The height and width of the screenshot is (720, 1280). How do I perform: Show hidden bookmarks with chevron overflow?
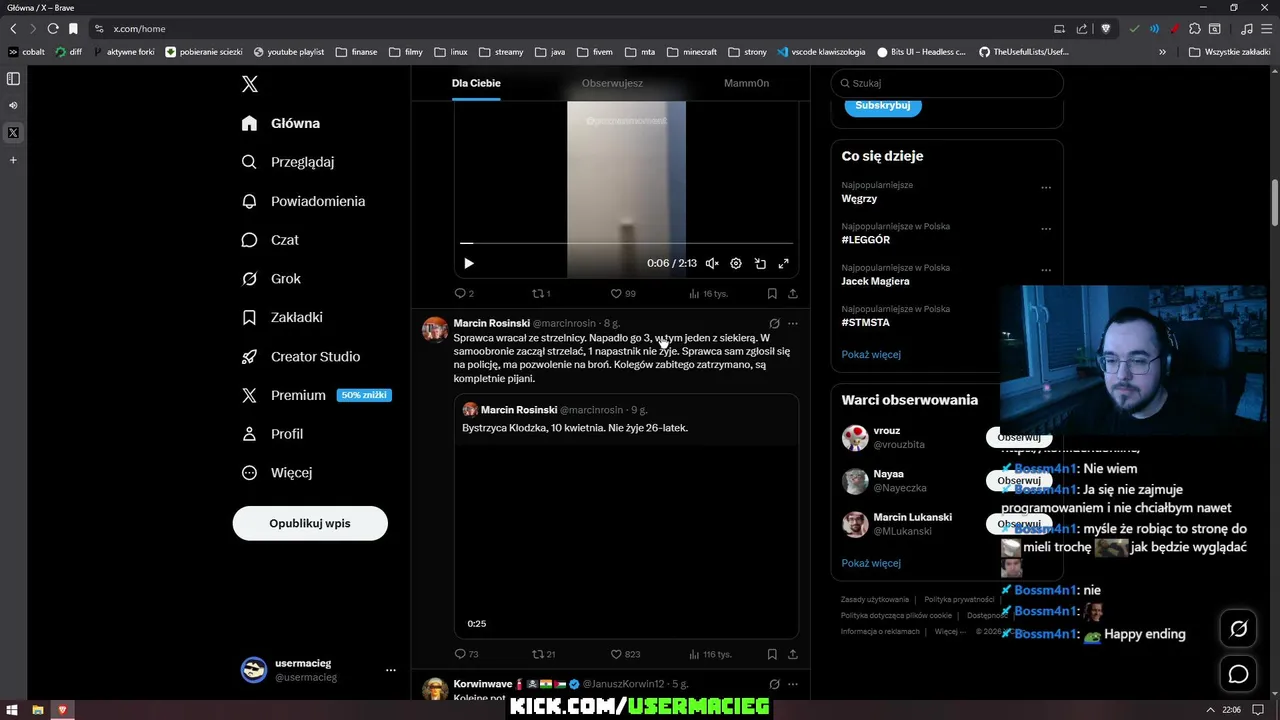(1162, 52)
